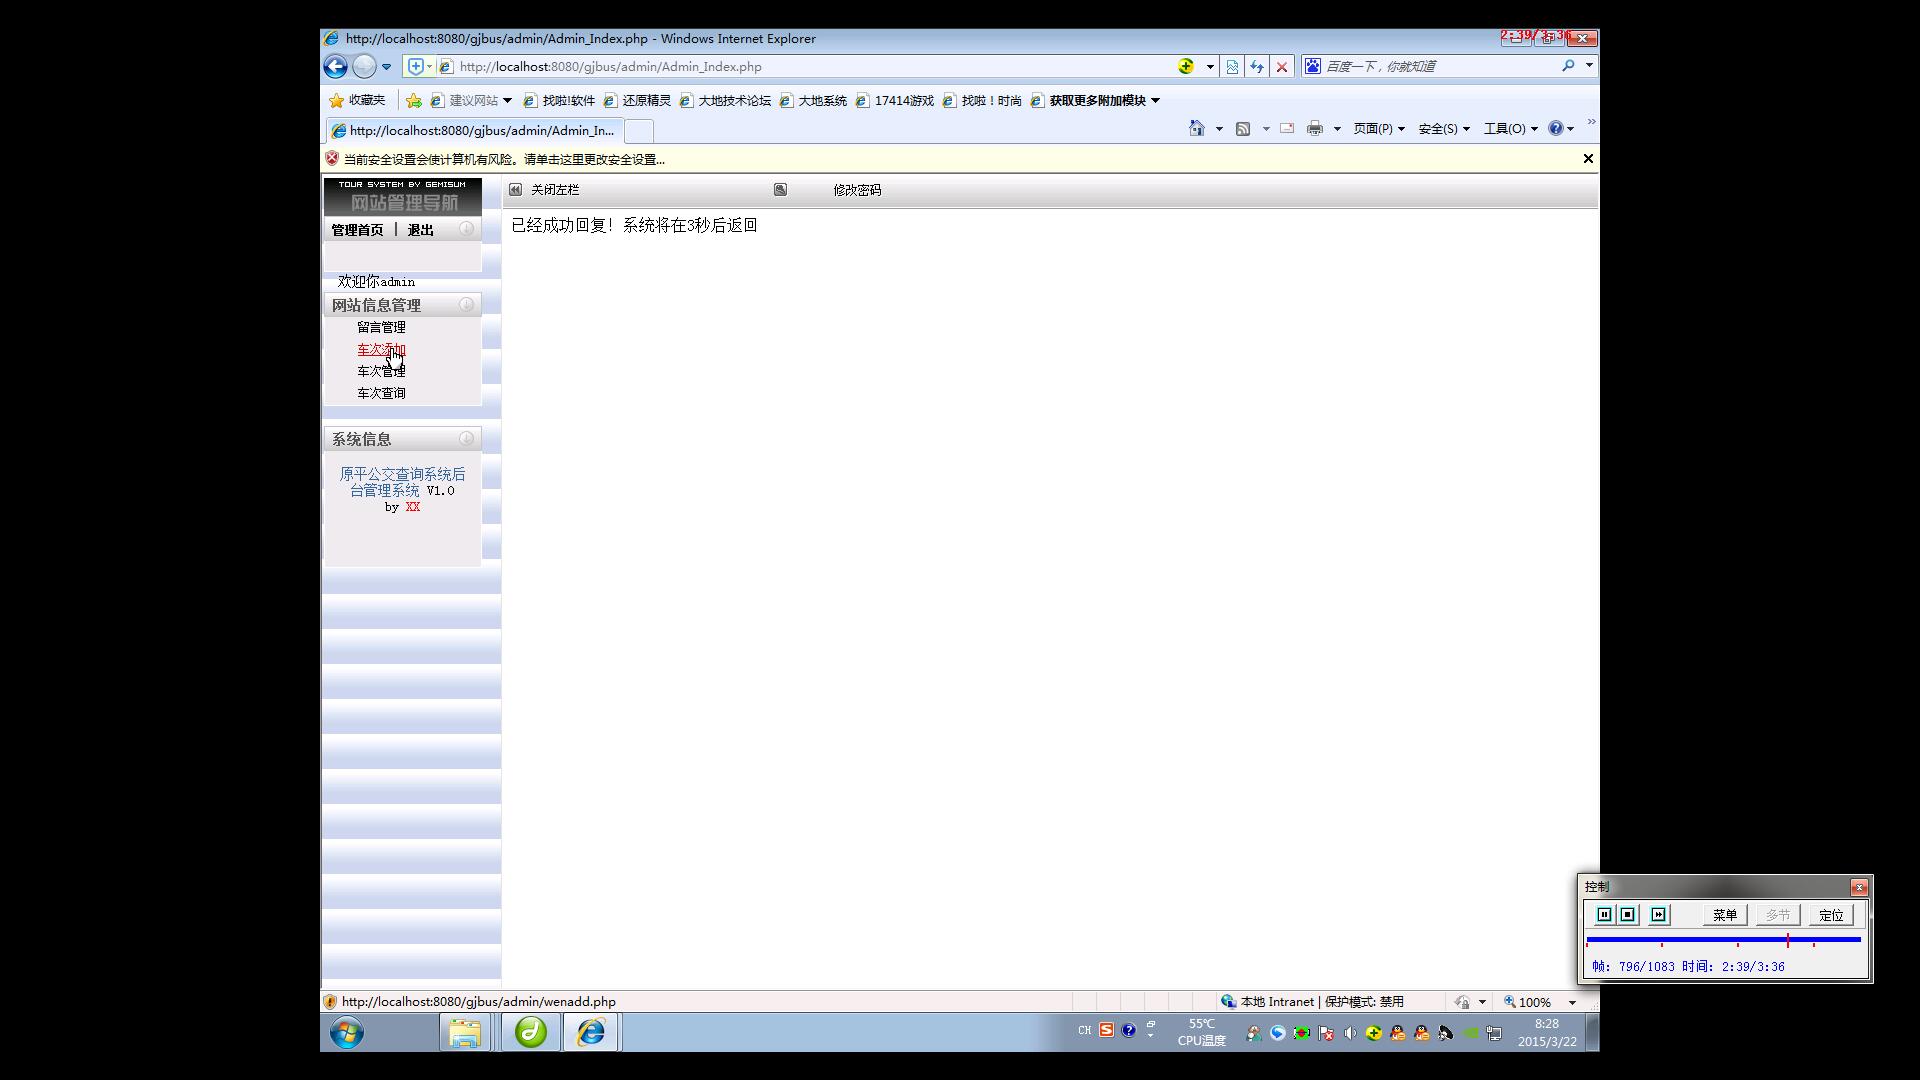Close the 控制 panel
The width and height of the screenshot is (1920, 1080).
coord(1859,887)
